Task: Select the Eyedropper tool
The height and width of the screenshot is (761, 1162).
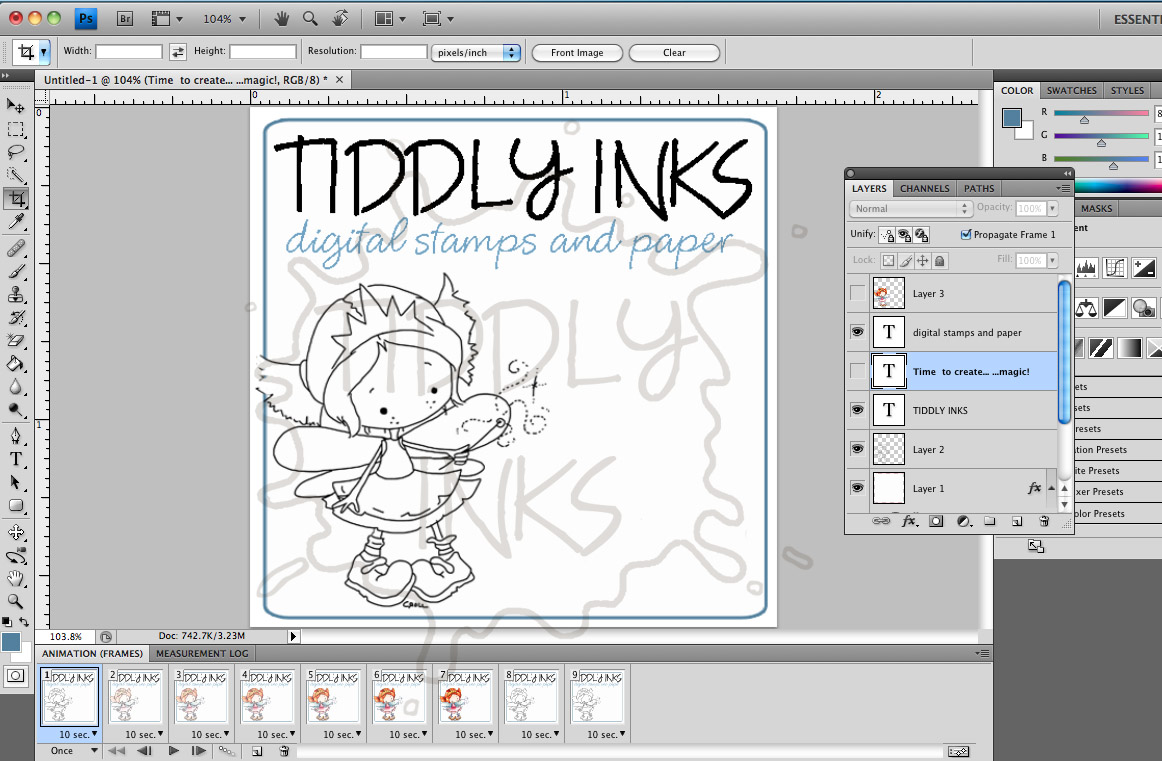Action: coord(16,222)
